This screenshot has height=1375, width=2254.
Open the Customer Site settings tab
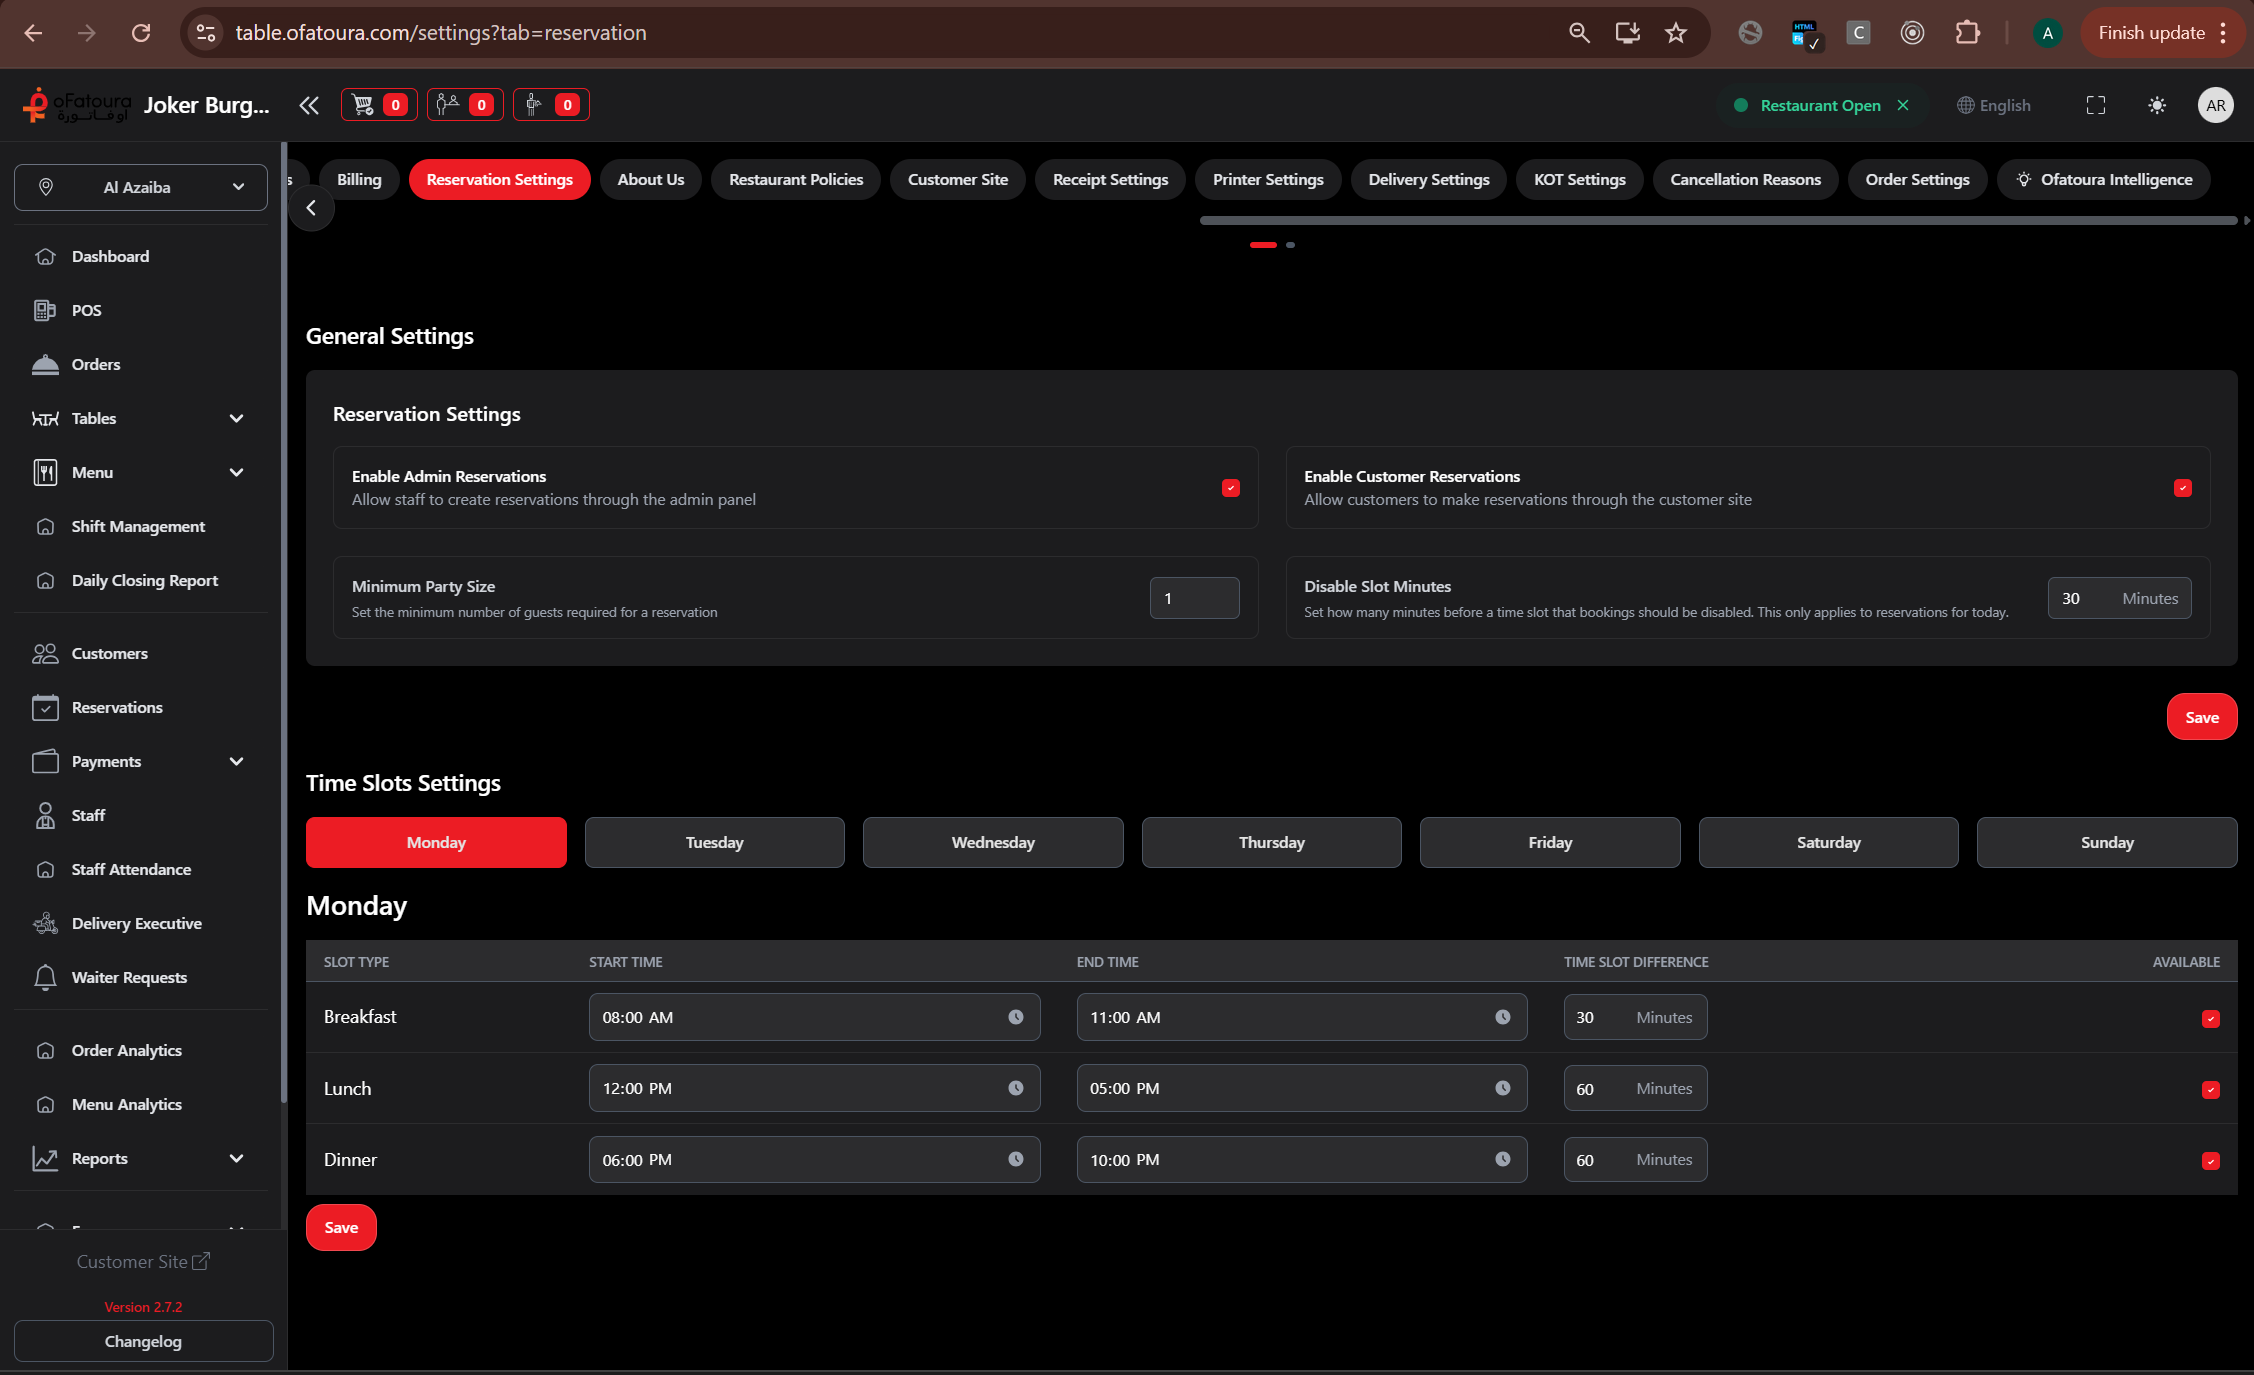pyautogui.click(x=957, y=179)
